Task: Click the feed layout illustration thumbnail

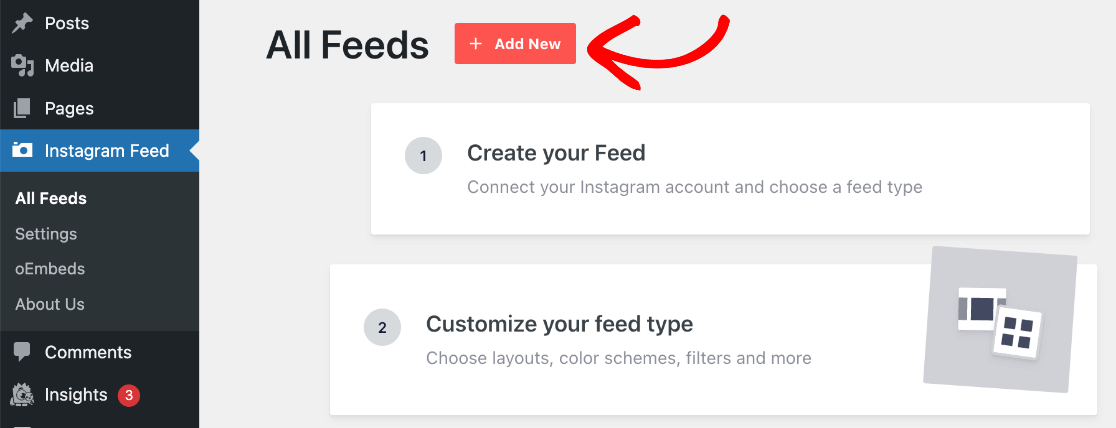Action: point(999,320)
